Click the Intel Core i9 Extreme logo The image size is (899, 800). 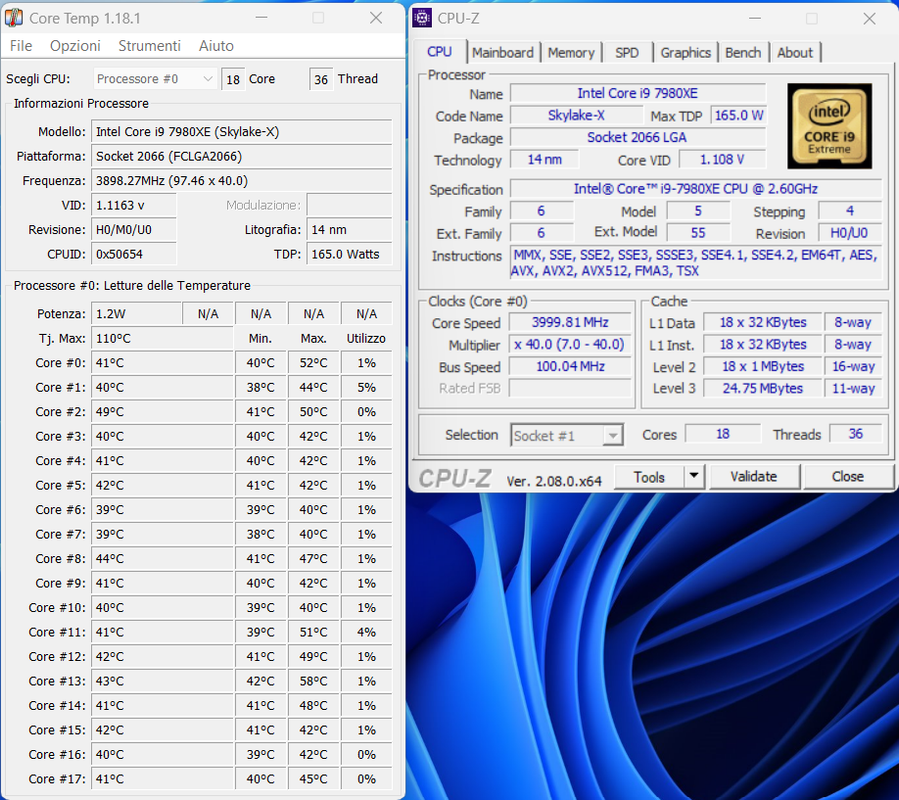tap(829, 126)
